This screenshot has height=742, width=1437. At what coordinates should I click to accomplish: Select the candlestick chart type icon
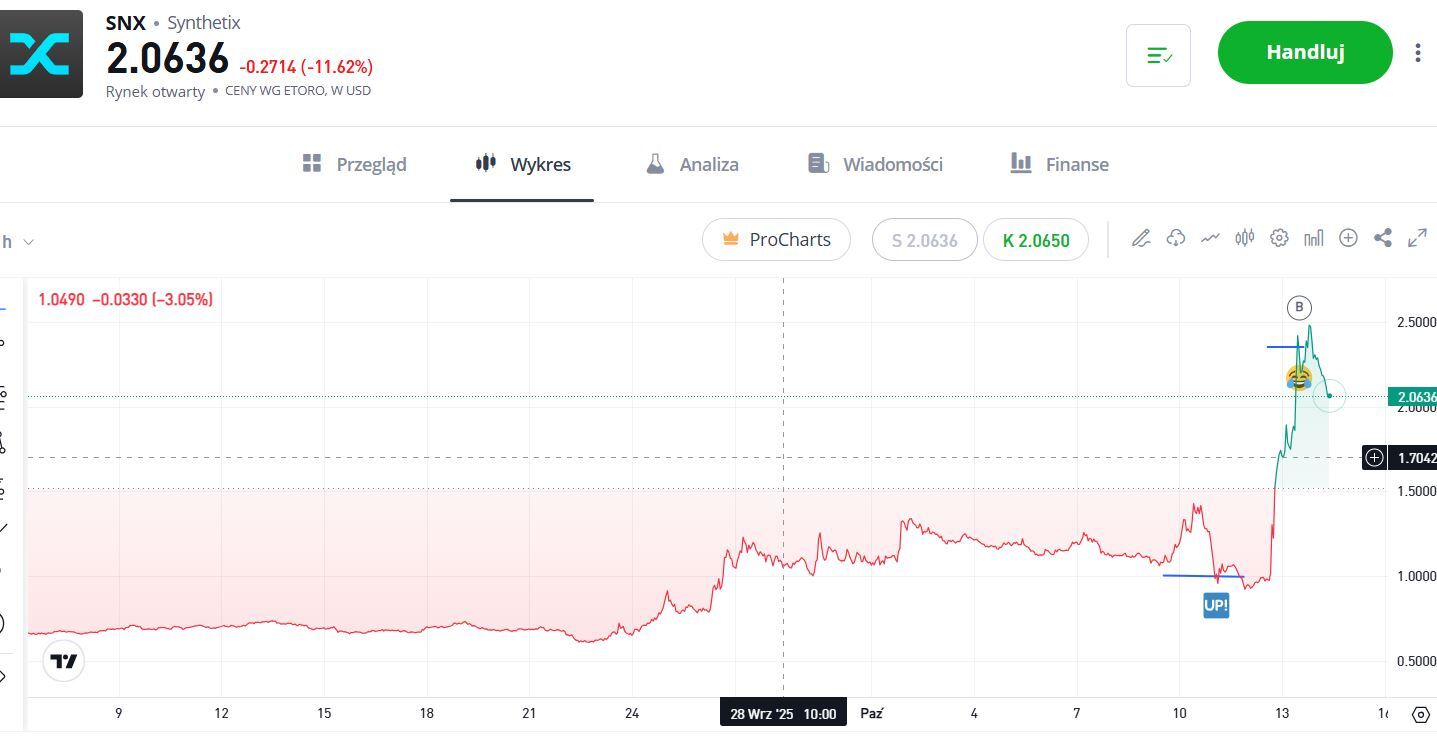(x=1244, y=238)
